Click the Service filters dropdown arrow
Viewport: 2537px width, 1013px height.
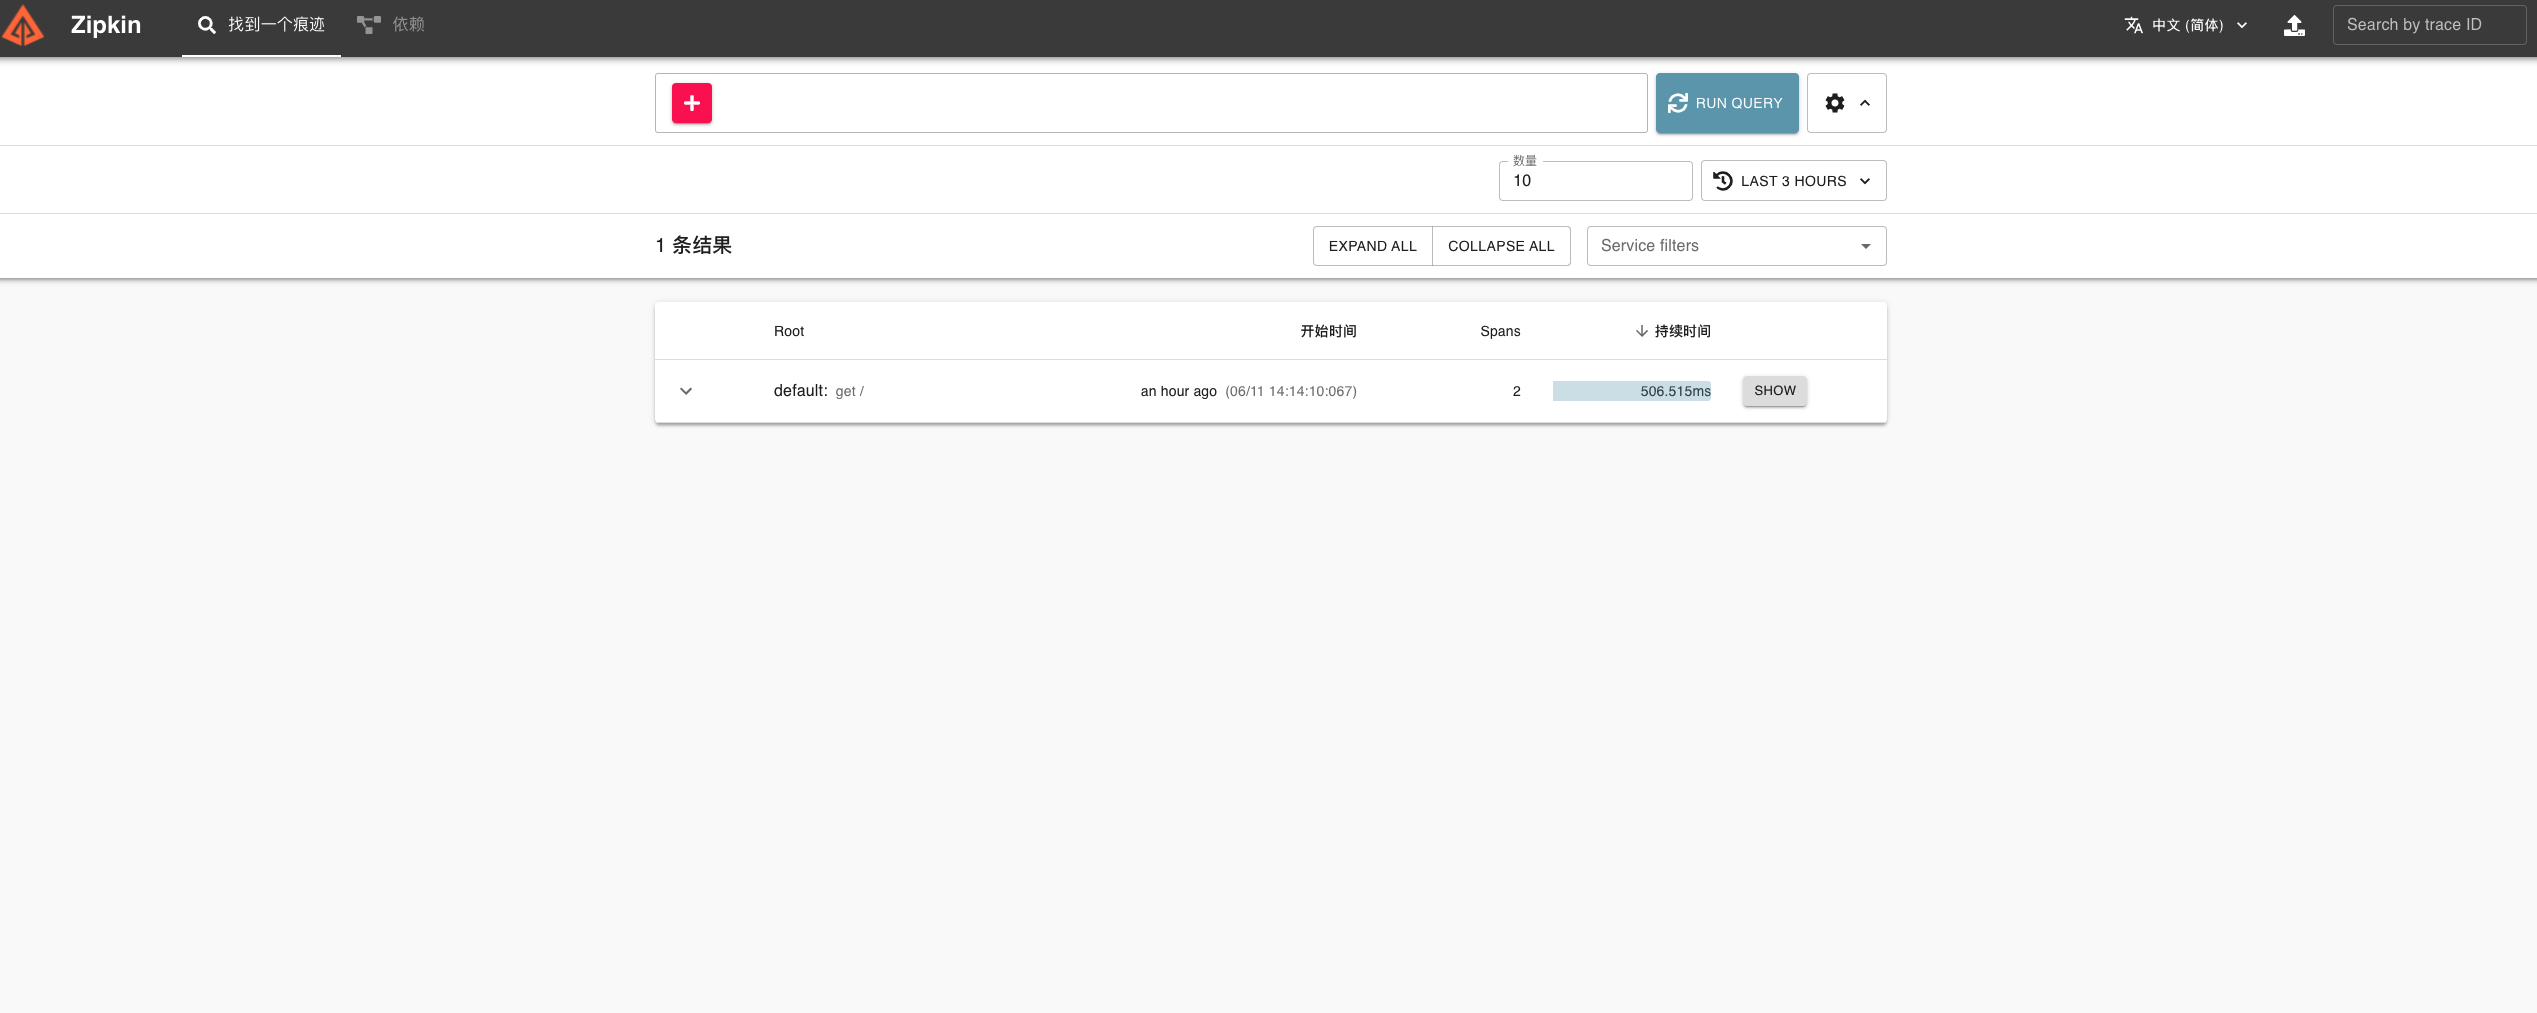[1866, 246]
